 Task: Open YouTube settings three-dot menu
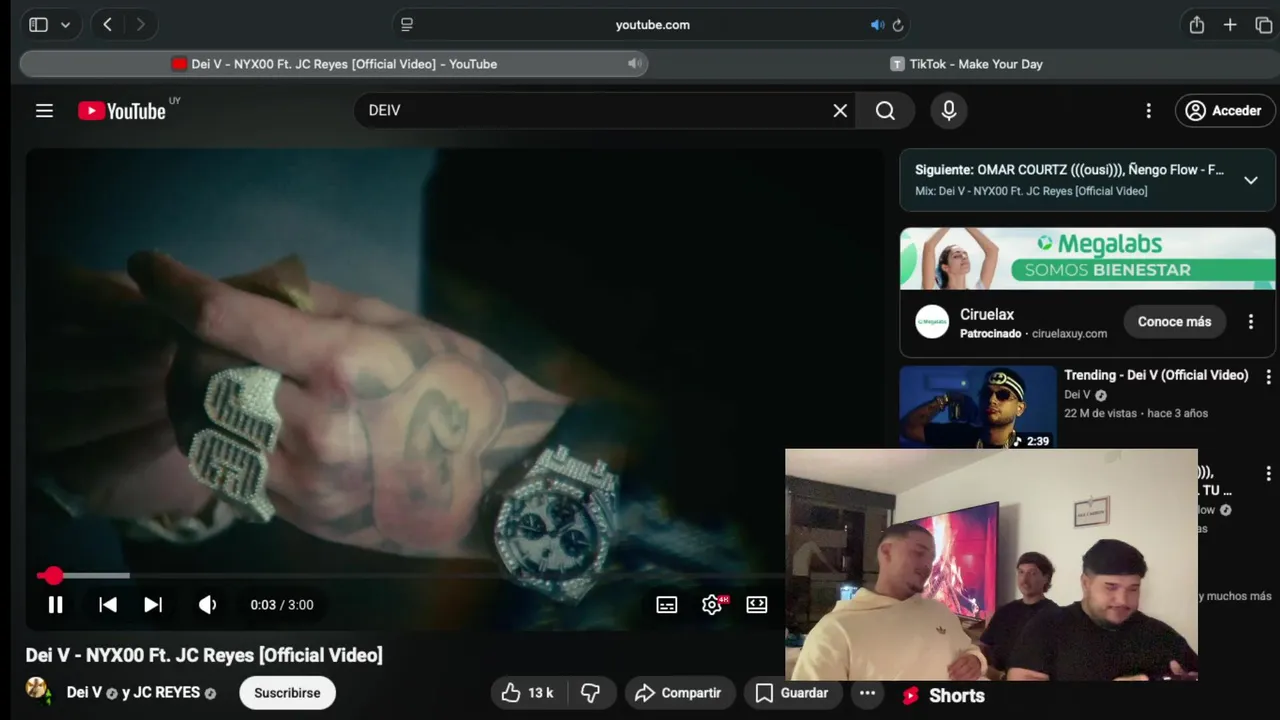point(1148,111)
